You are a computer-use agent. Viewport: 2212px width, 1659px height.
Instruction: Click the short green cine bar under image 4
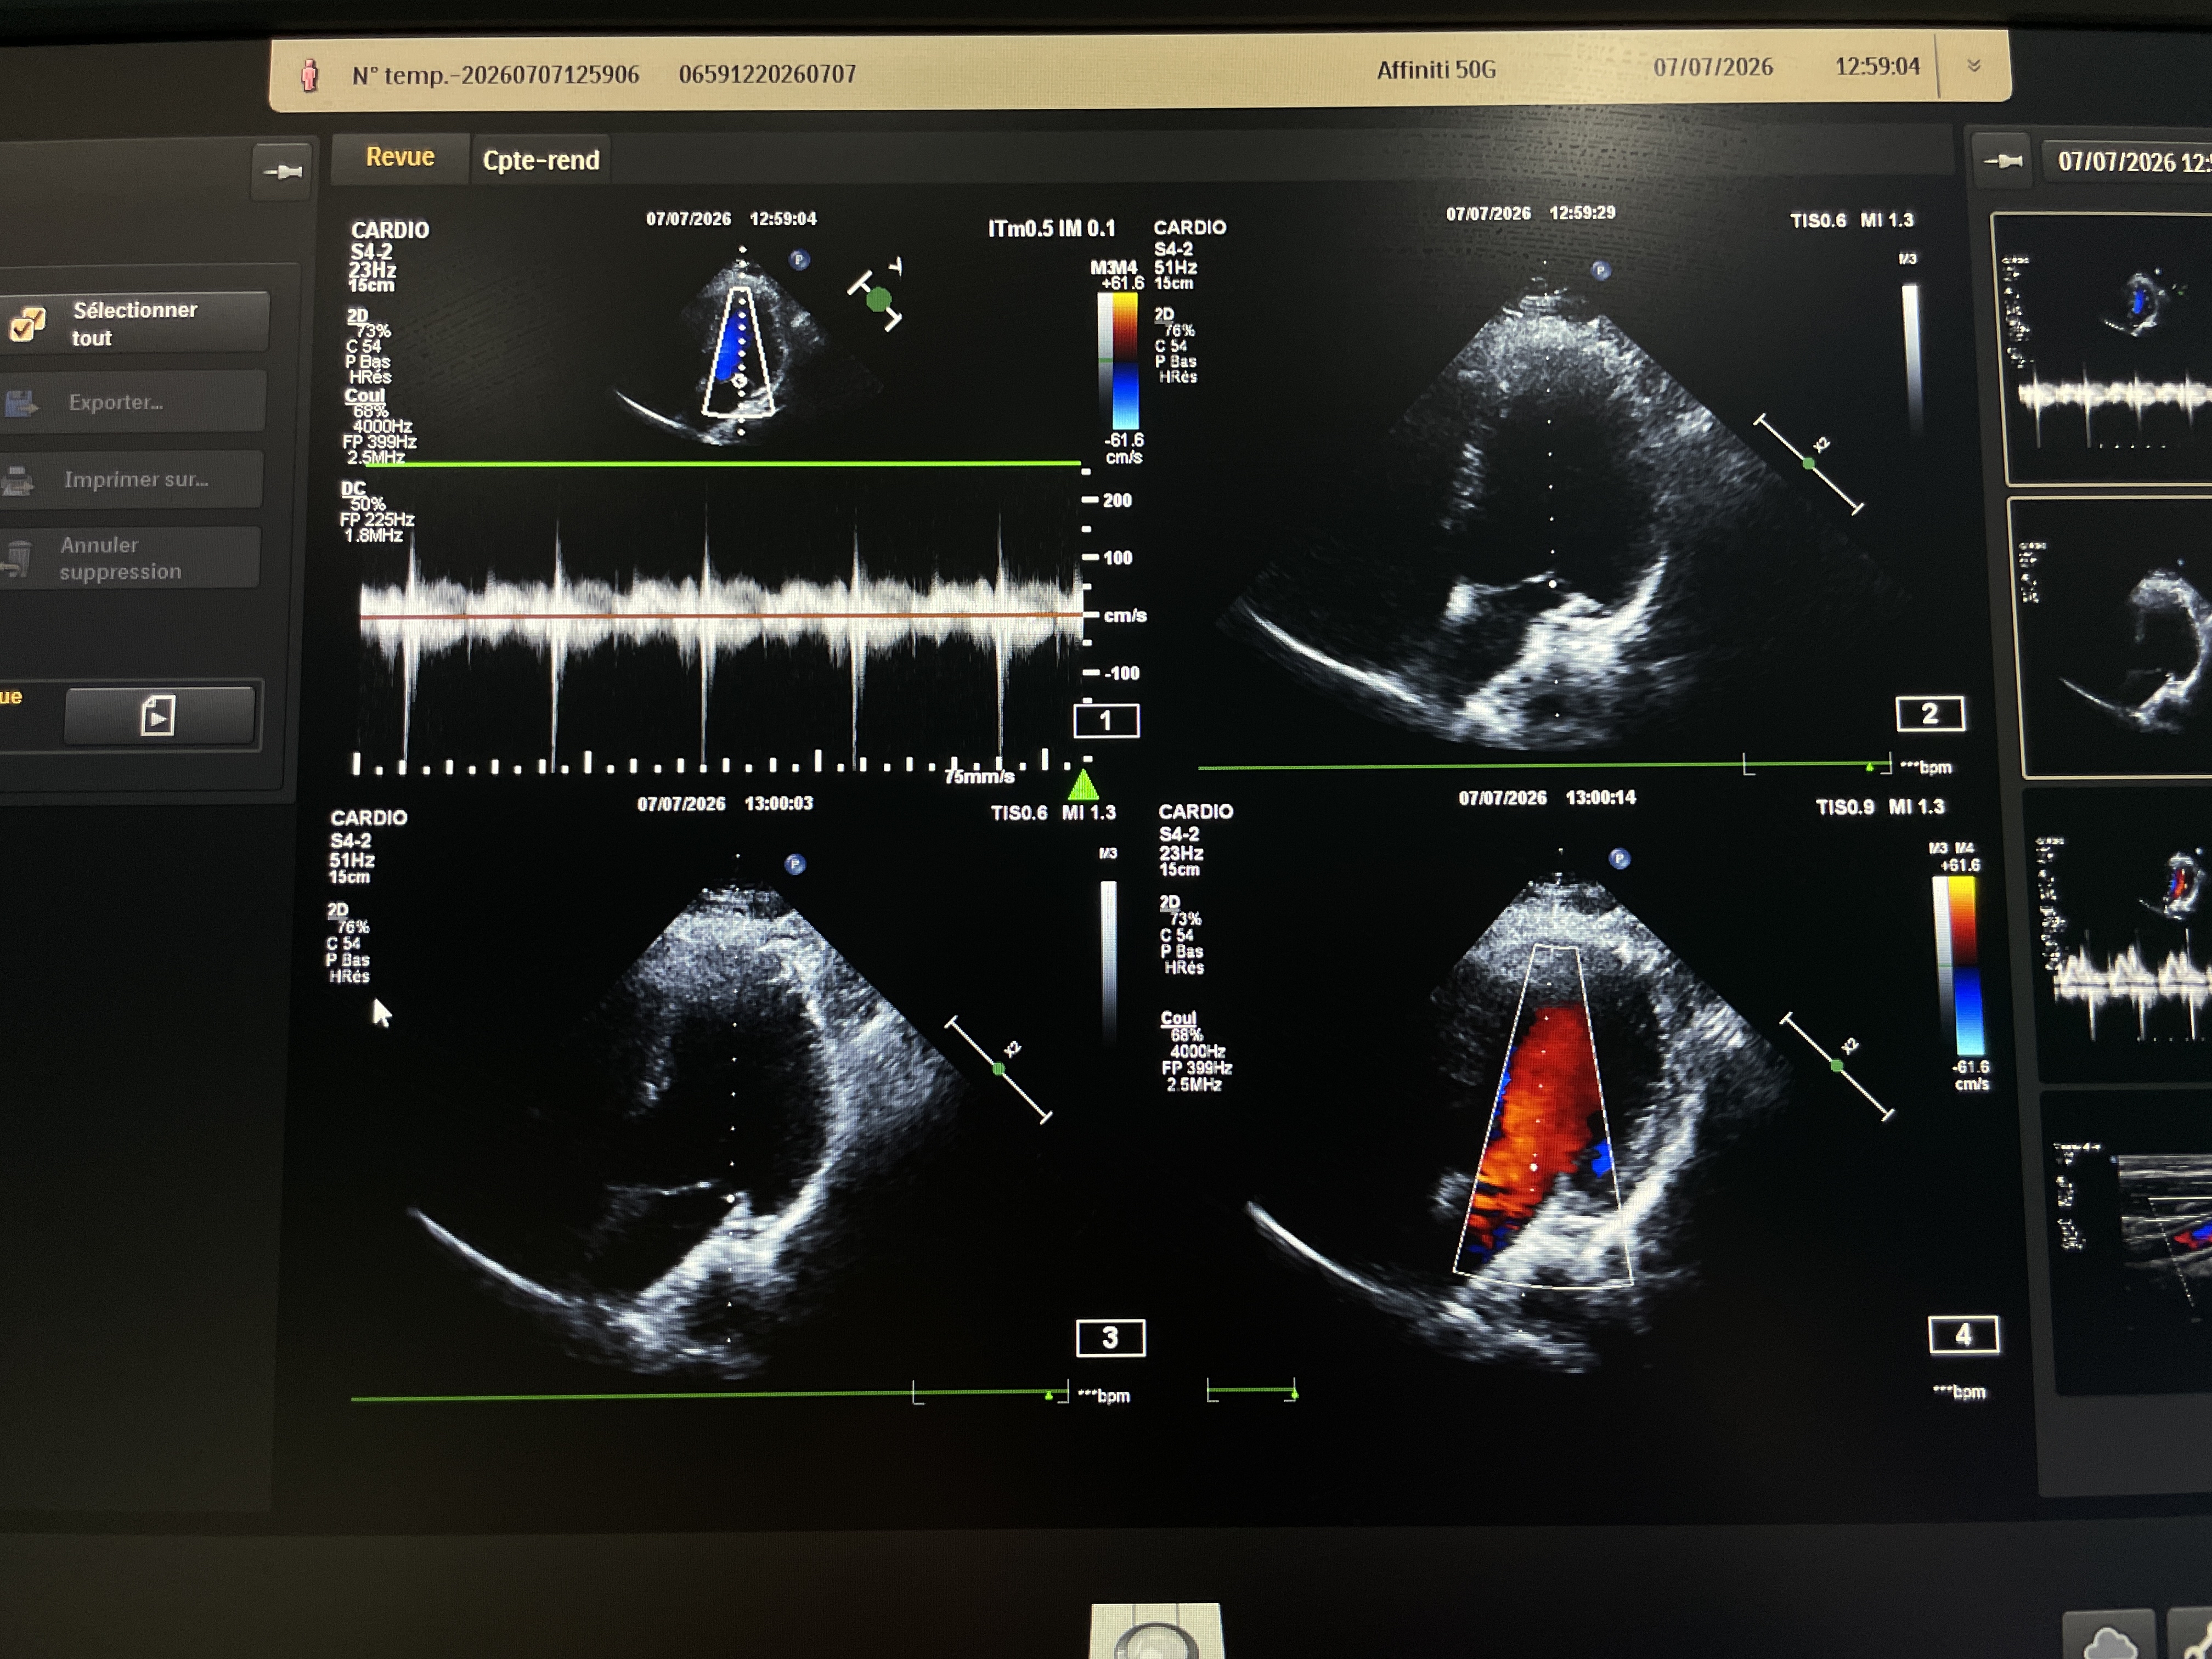coord(1252,1391)
